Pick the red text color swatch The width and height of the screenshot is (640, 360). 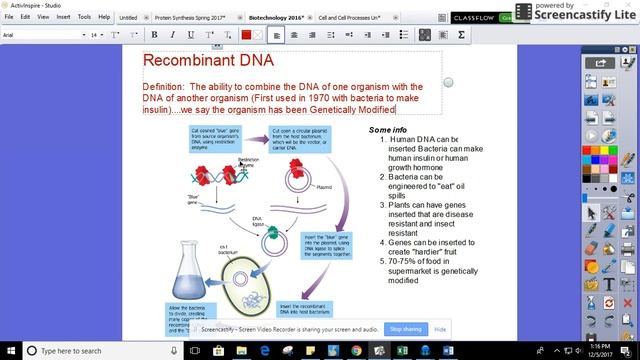[x=246, y=35]
